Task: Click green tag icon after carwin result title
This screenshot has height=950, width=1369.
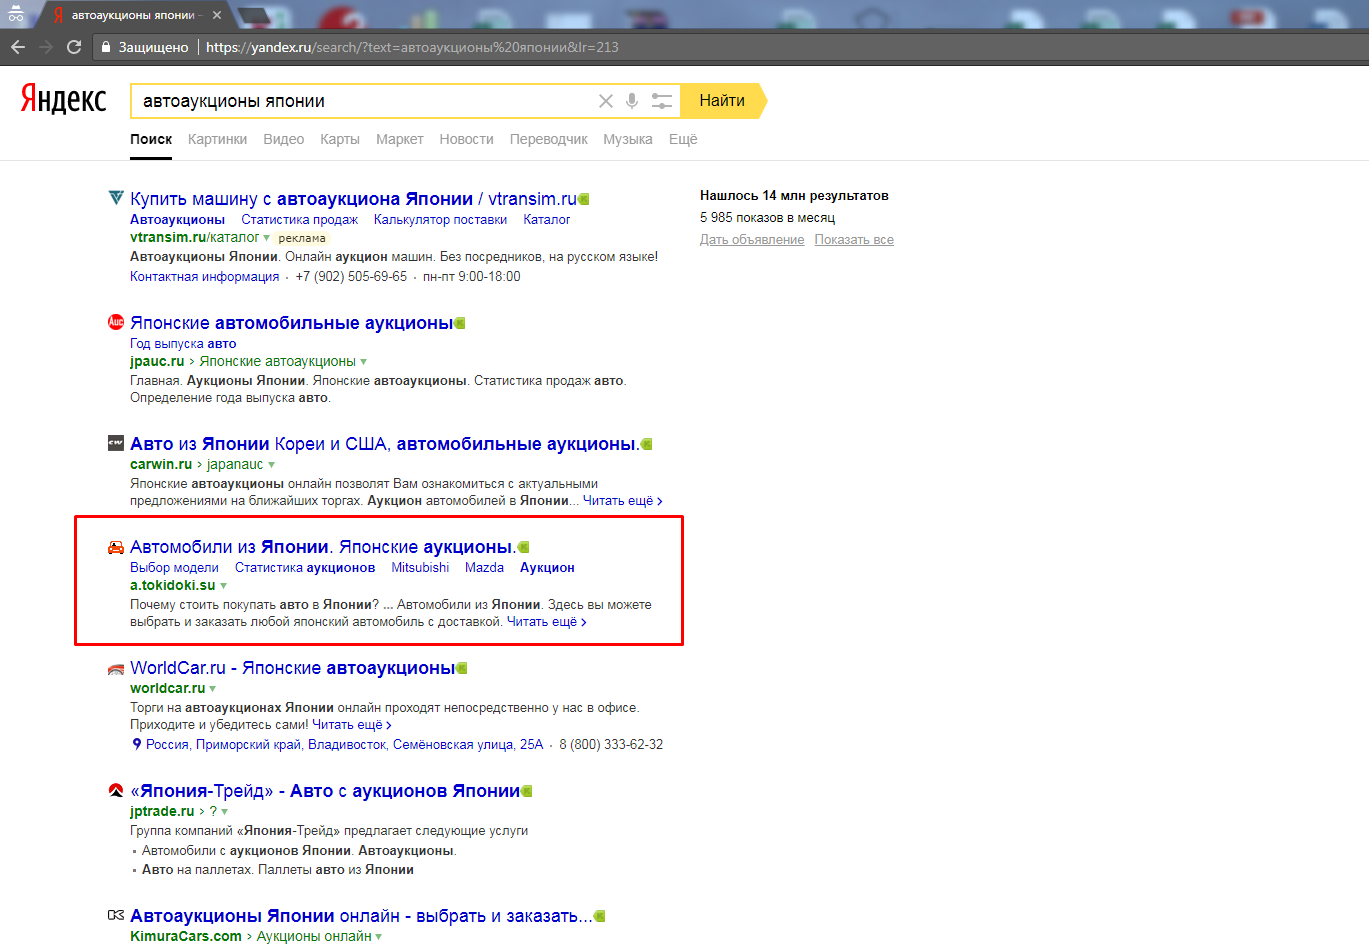Action: [646, 444]
